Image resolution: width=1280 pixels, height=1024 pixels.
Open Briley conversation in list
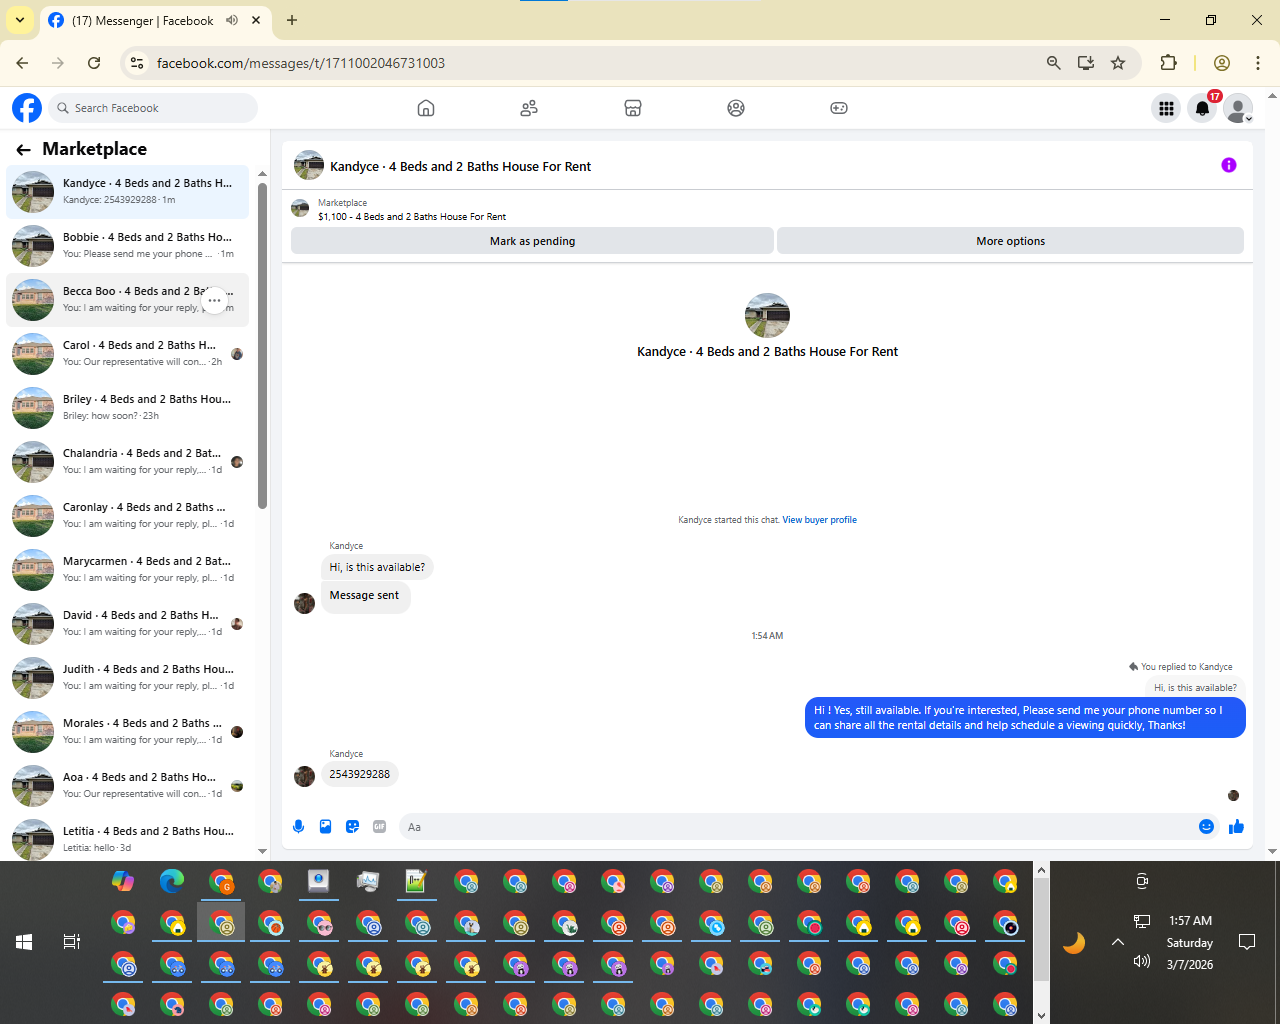click(x=127, y=408)
